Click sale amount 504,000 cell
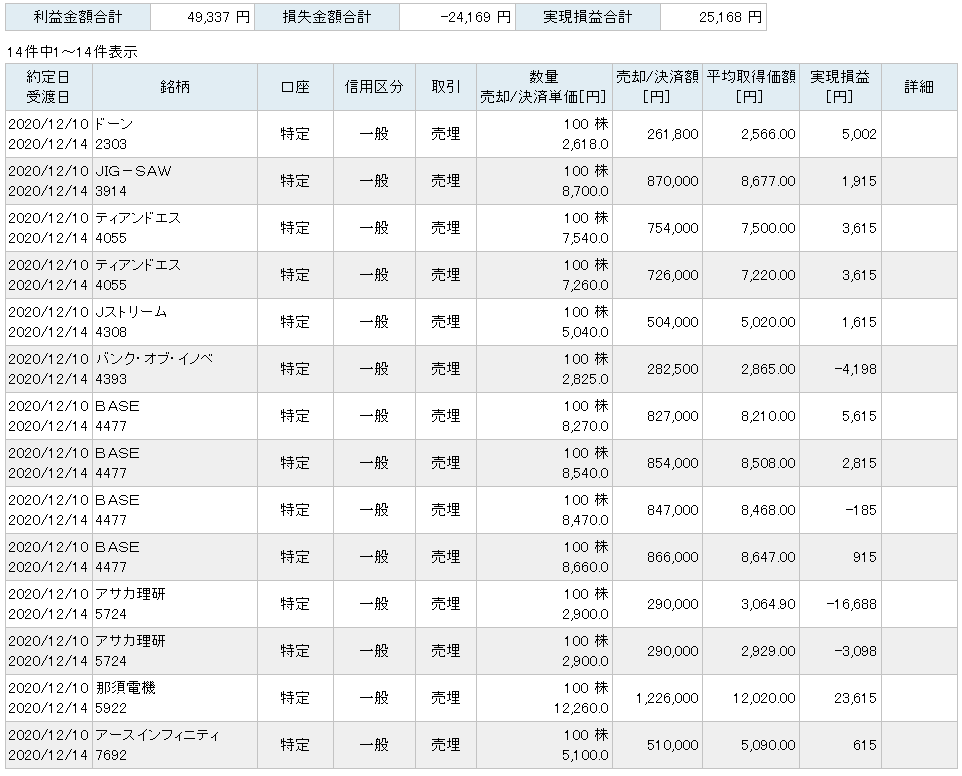 click(657, 322)
